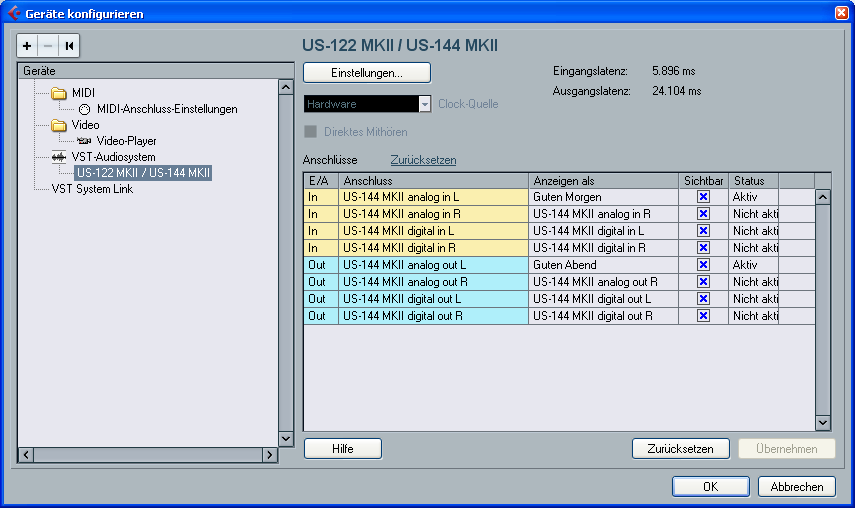Open the Hardware Clock-Quelle dropdown
Screen dimensions: 855x508
click(367, 104)
